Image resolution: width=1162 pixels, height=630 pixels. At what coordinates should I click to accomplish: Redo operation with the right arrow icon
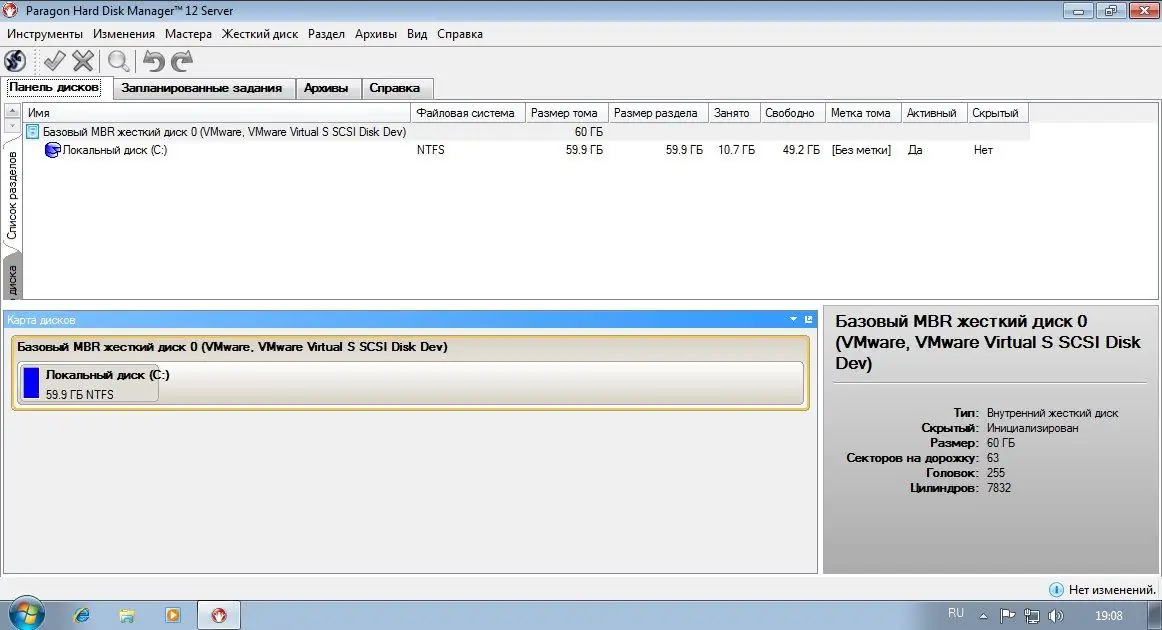[182, 61]
